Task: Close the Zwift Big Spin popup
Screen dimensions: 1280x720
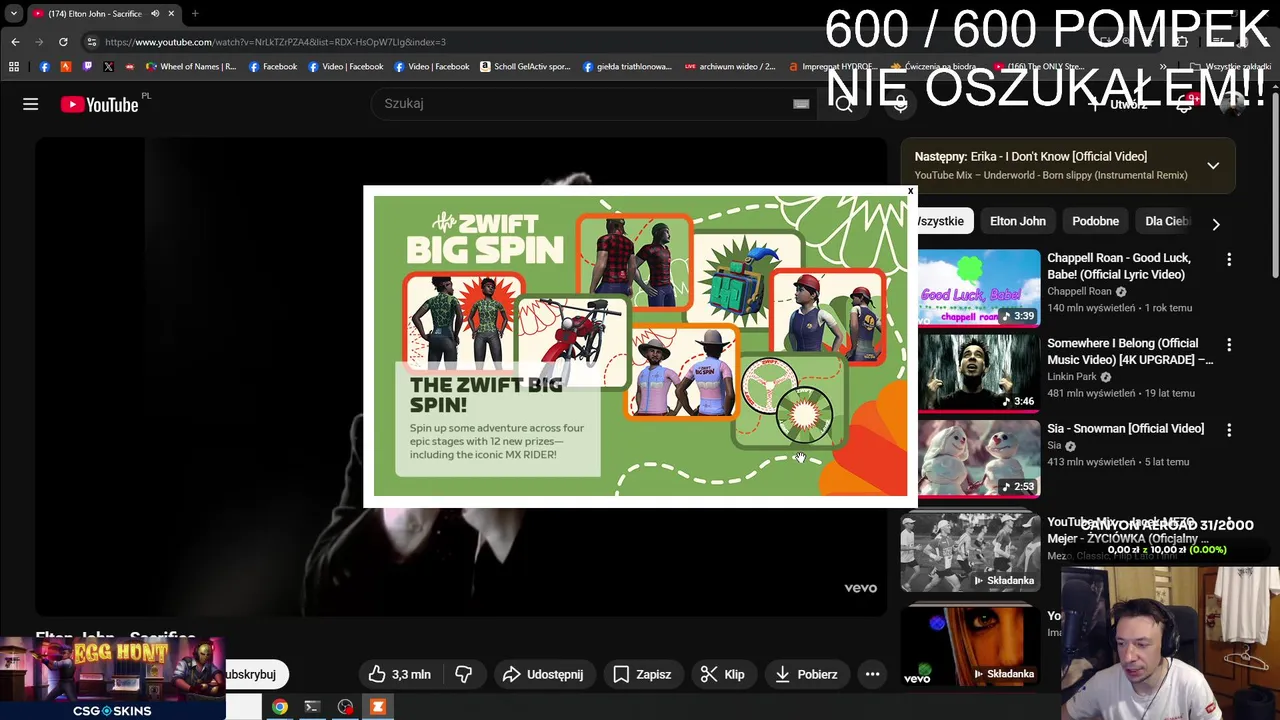Action: click(910, 191)
